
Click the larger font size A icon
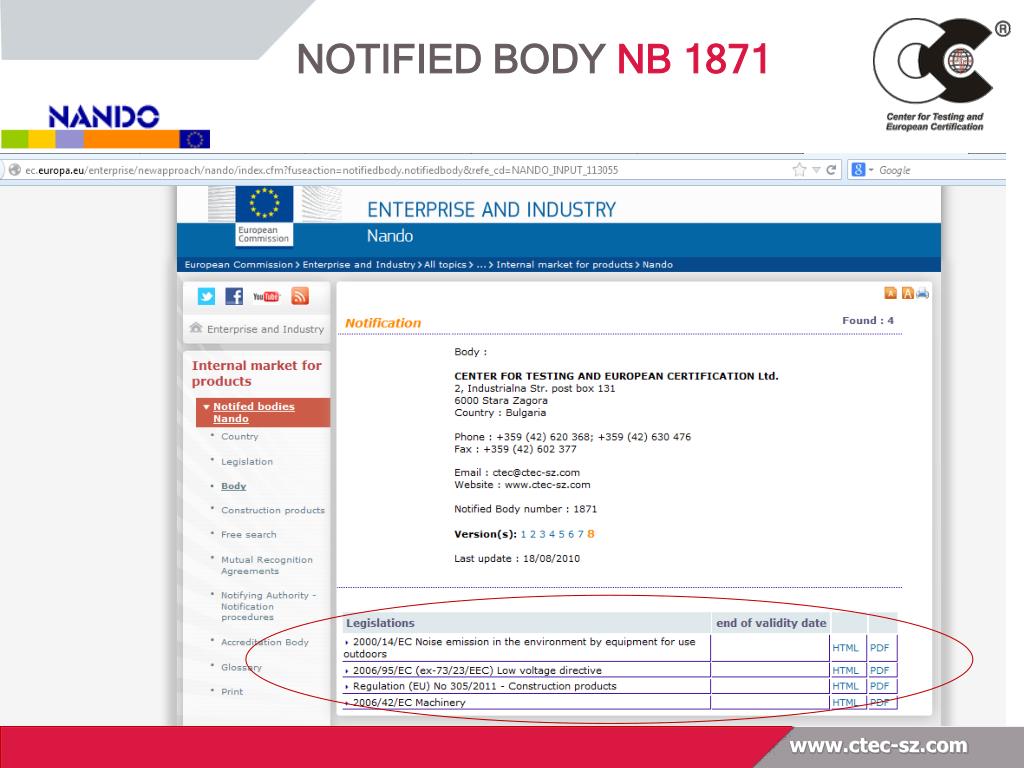[907, 293]
